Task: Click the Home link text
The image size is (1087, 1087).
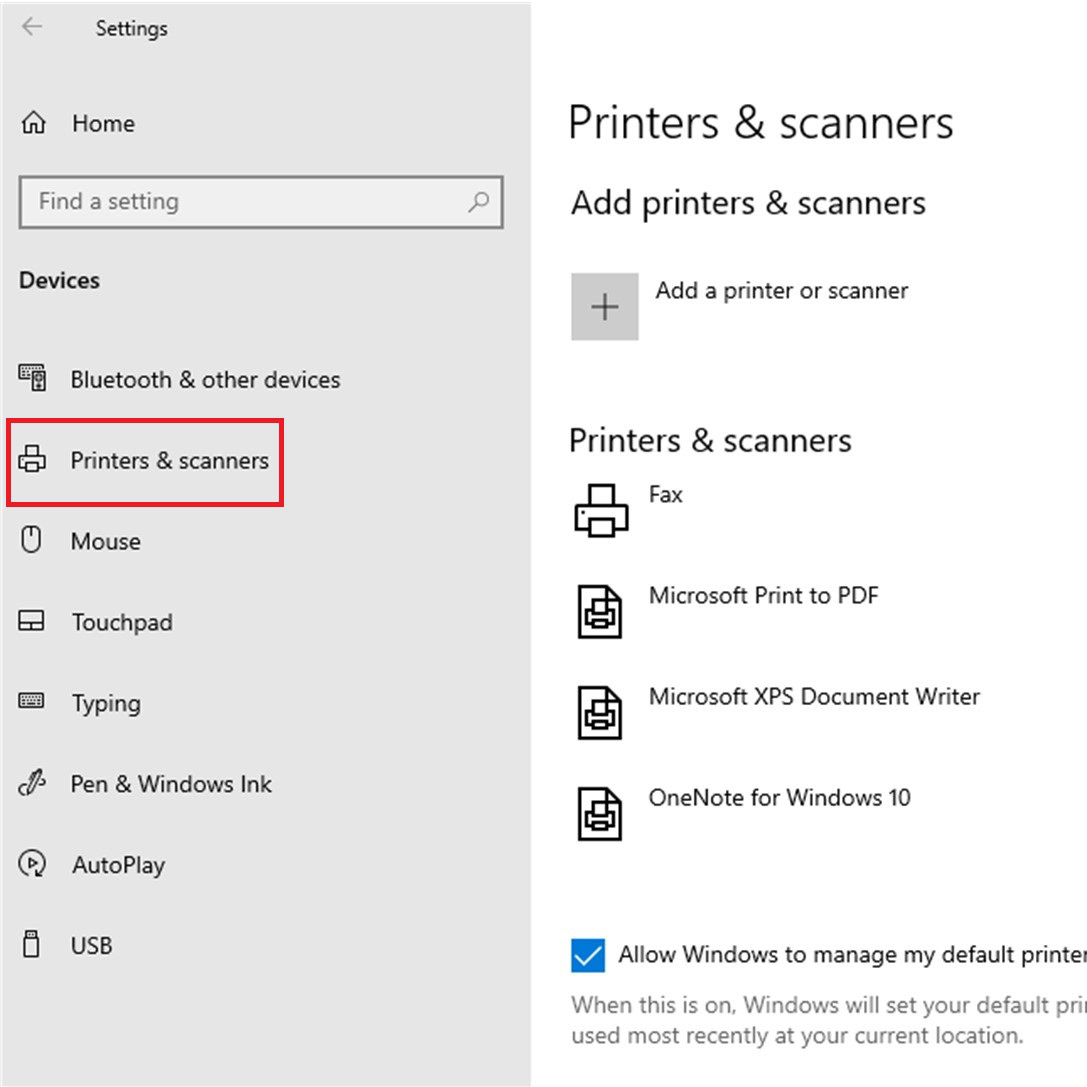Action: [103, 123]
